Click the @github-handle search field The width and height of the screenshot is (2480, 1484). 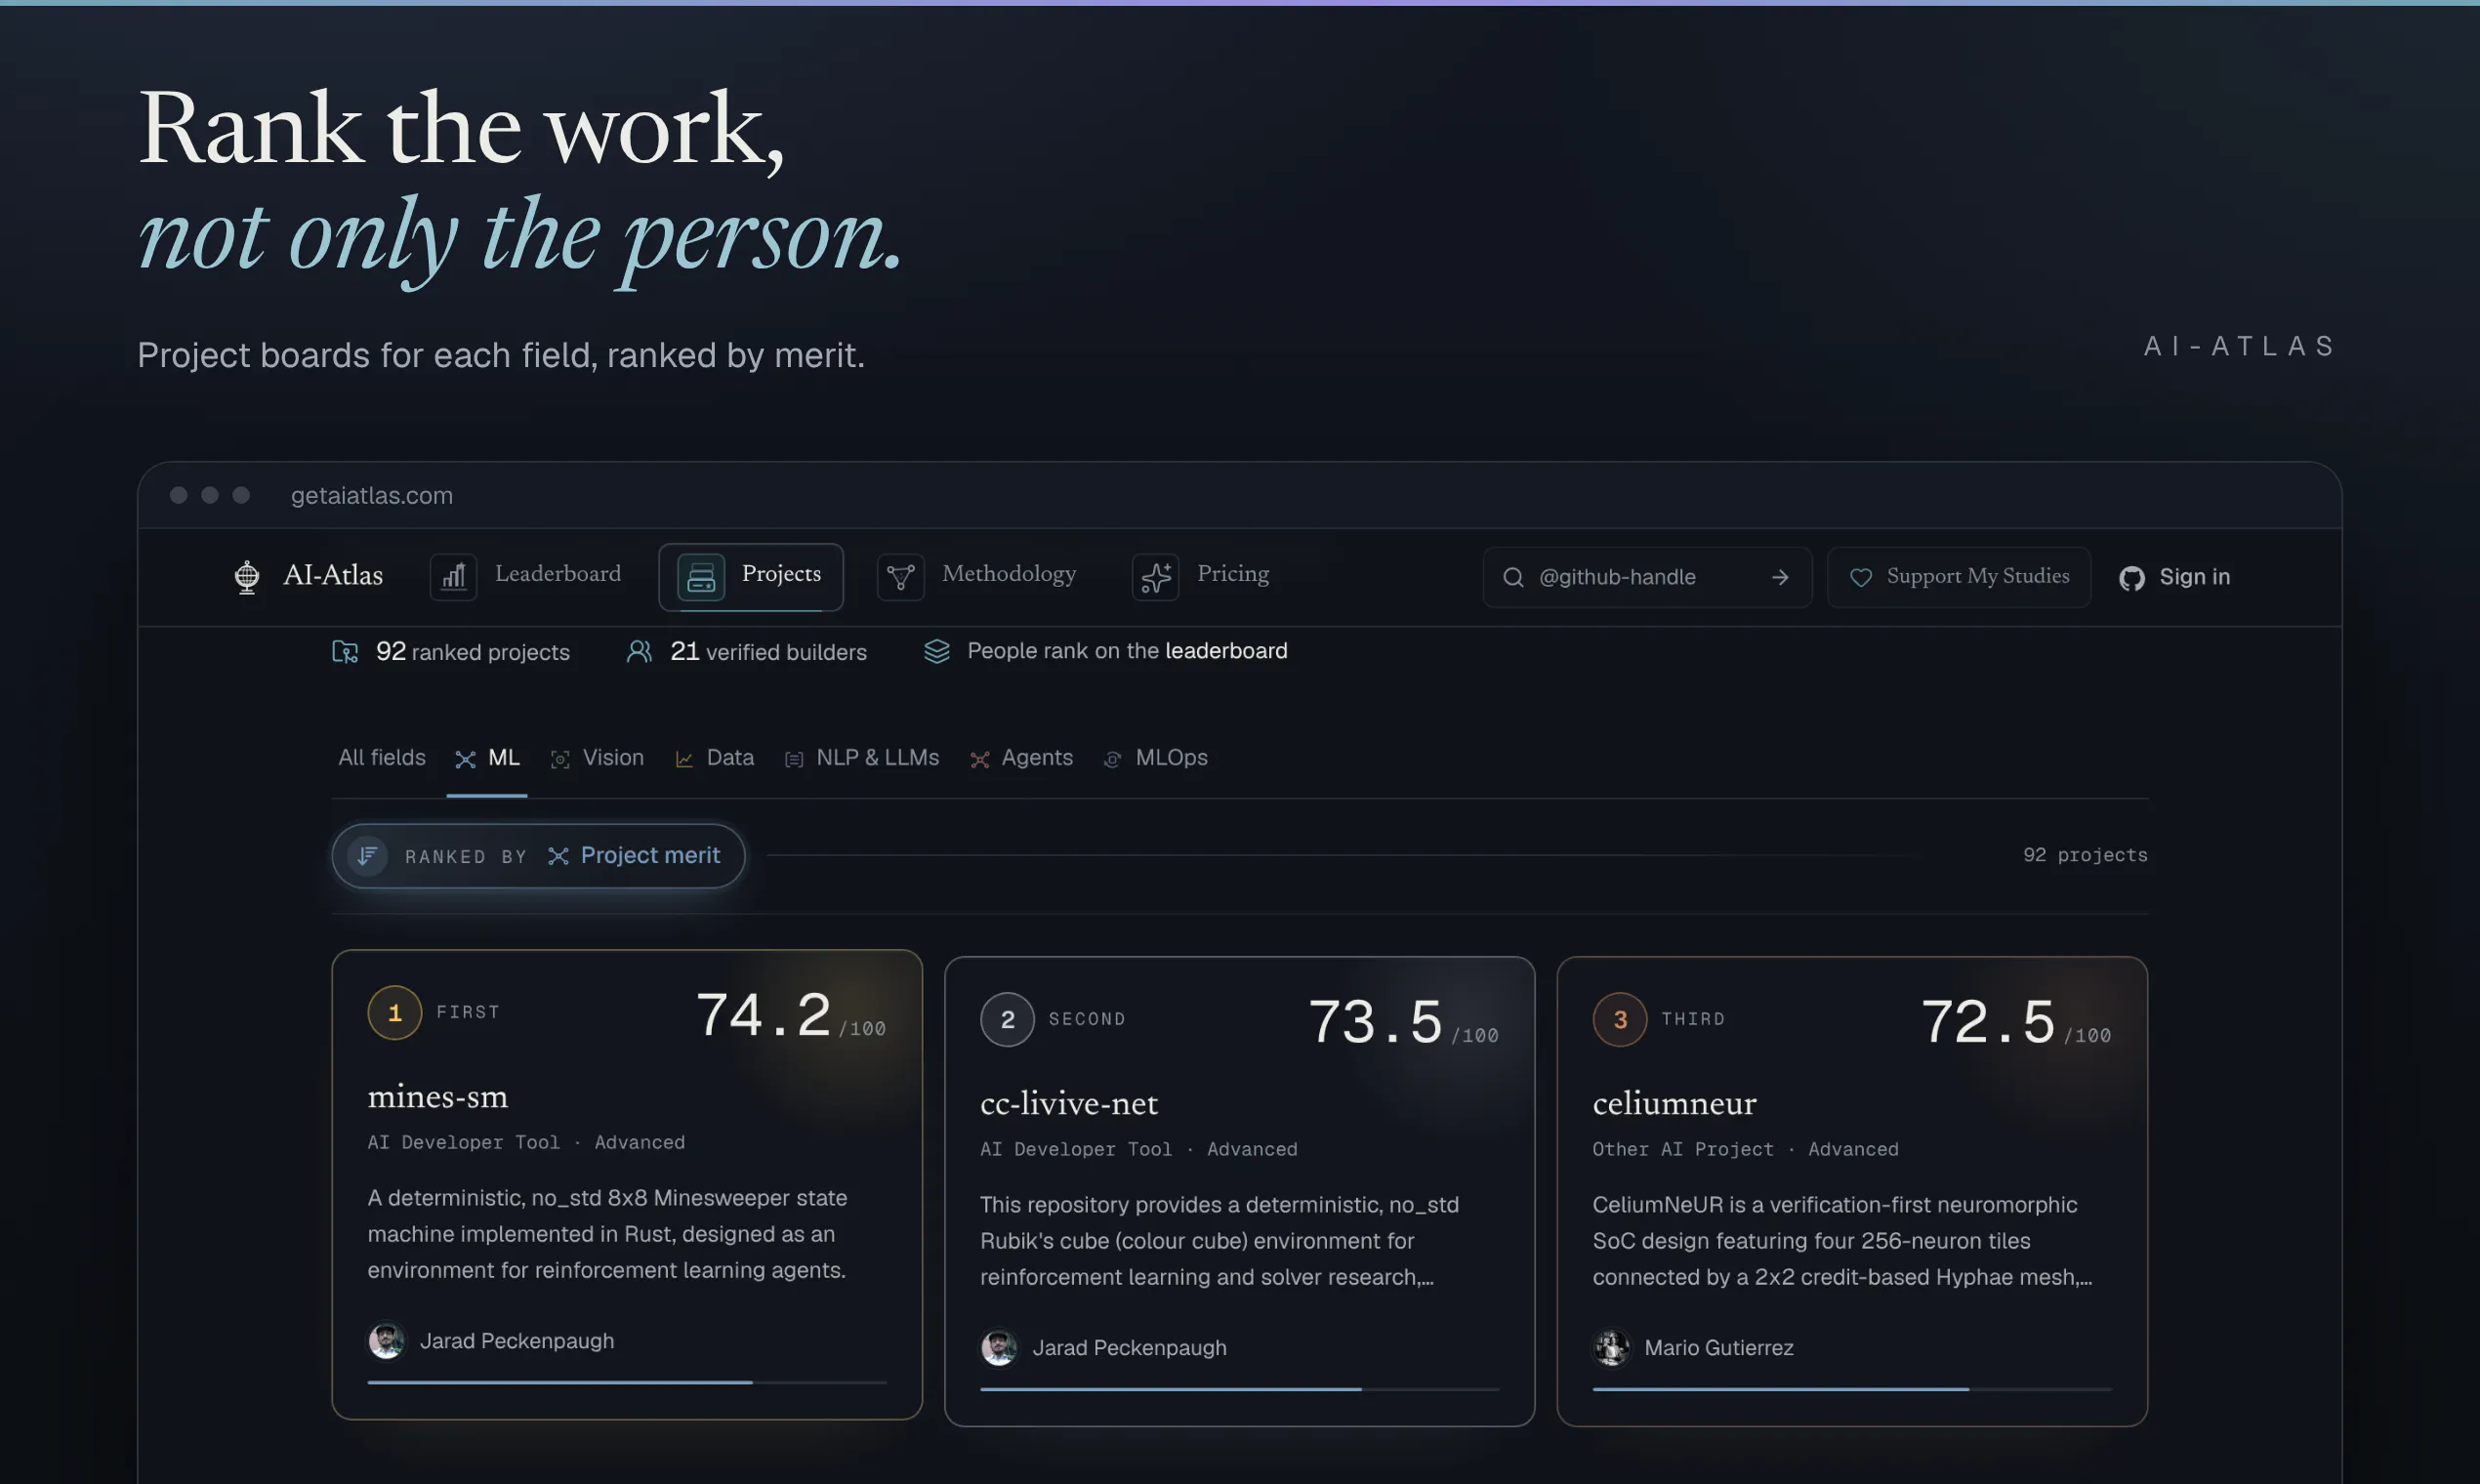[1647, 577]
